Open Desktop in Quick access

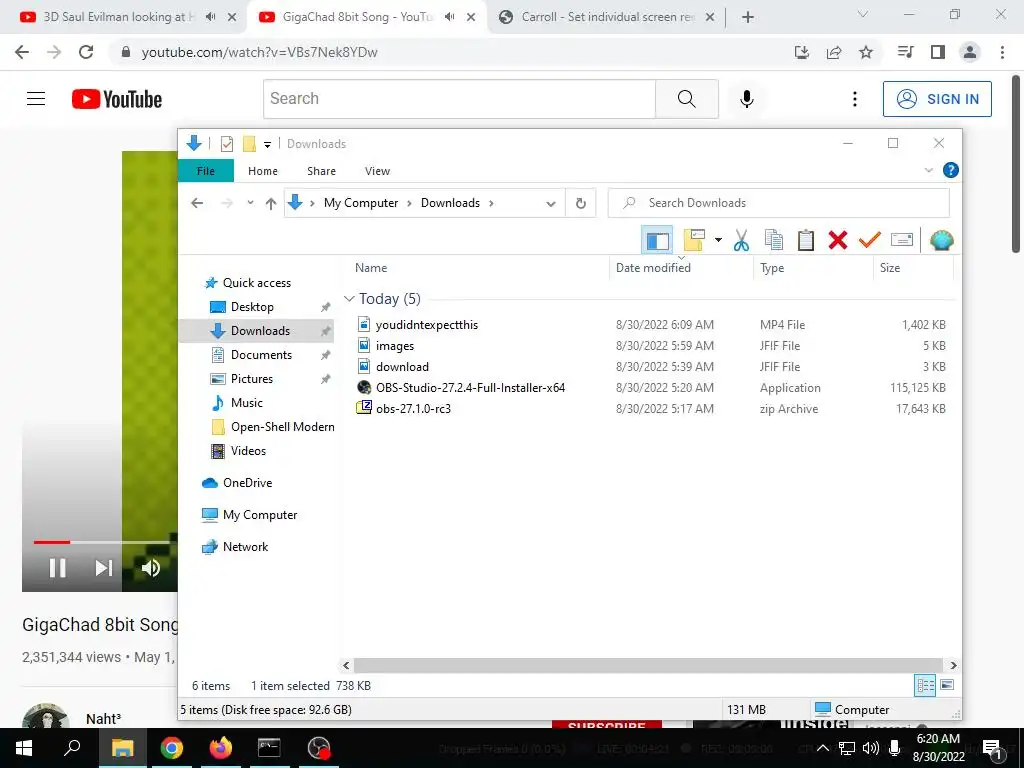click(x=252, y=307)
